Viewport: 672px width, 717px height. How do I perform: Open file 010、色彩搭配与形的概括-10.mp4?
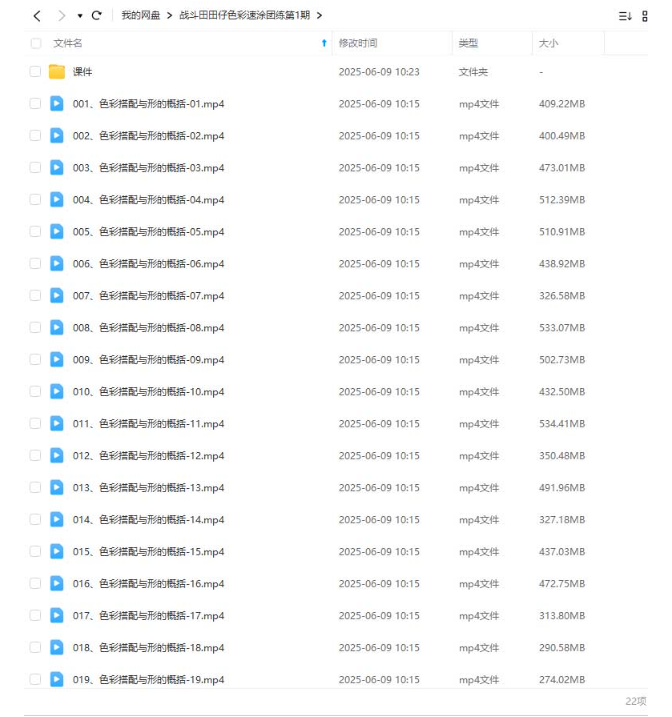coord(149,392)
